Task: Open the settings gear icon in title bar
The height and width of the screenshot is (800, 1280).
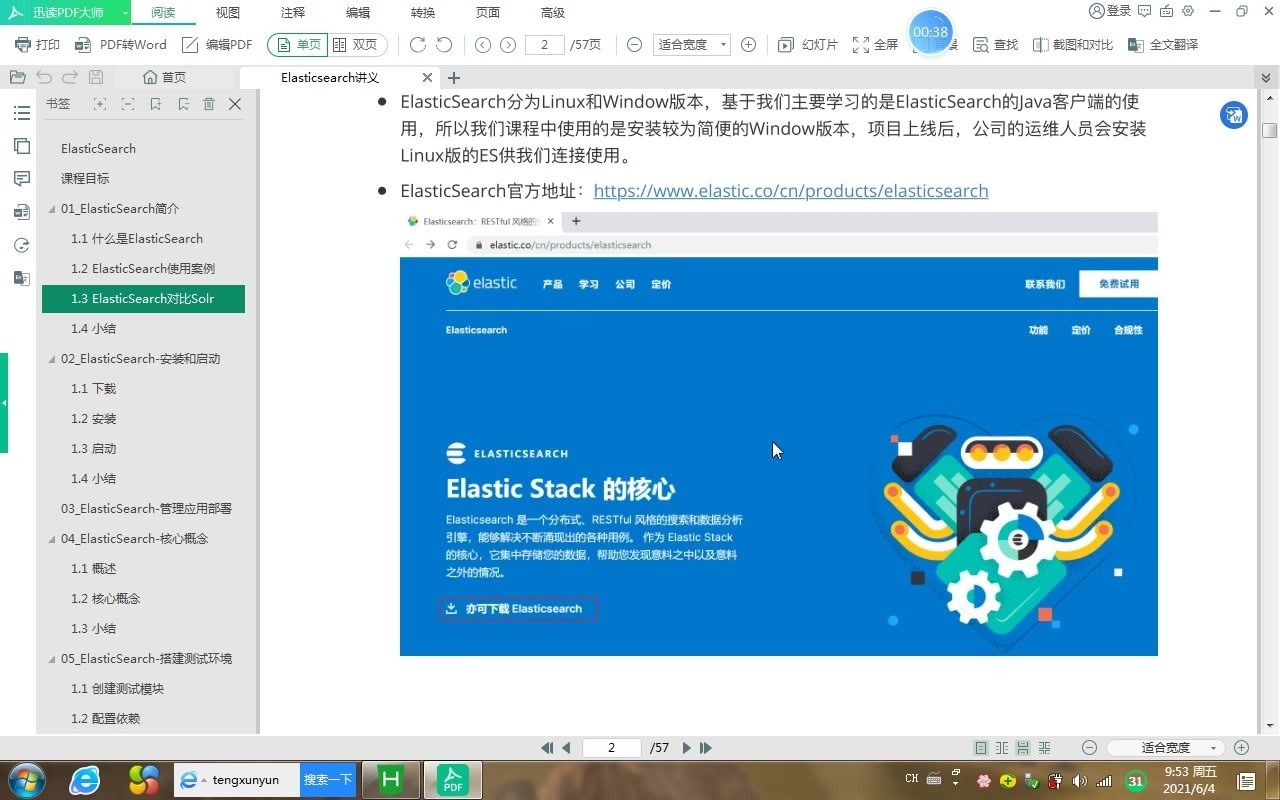Action: (x=1188, y=11)
